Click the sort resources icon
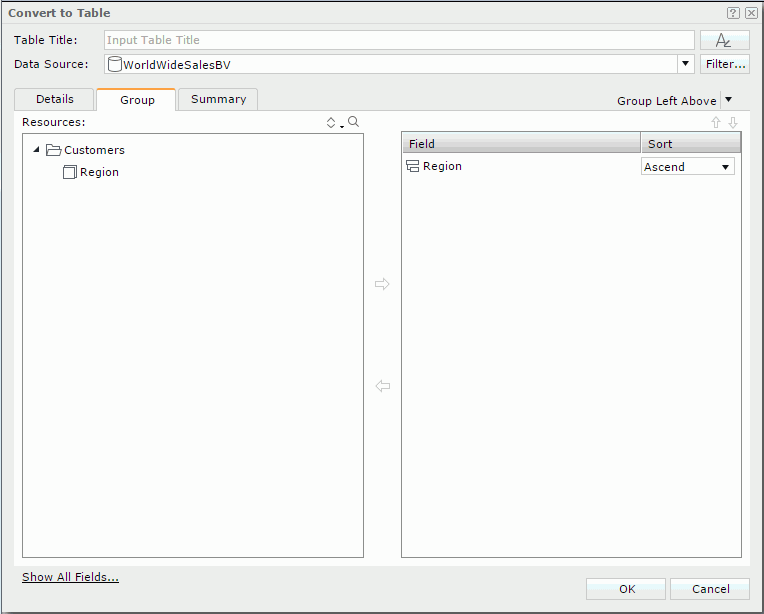The width and height of the screenshot is (764, 614). (x=331, y=123)
